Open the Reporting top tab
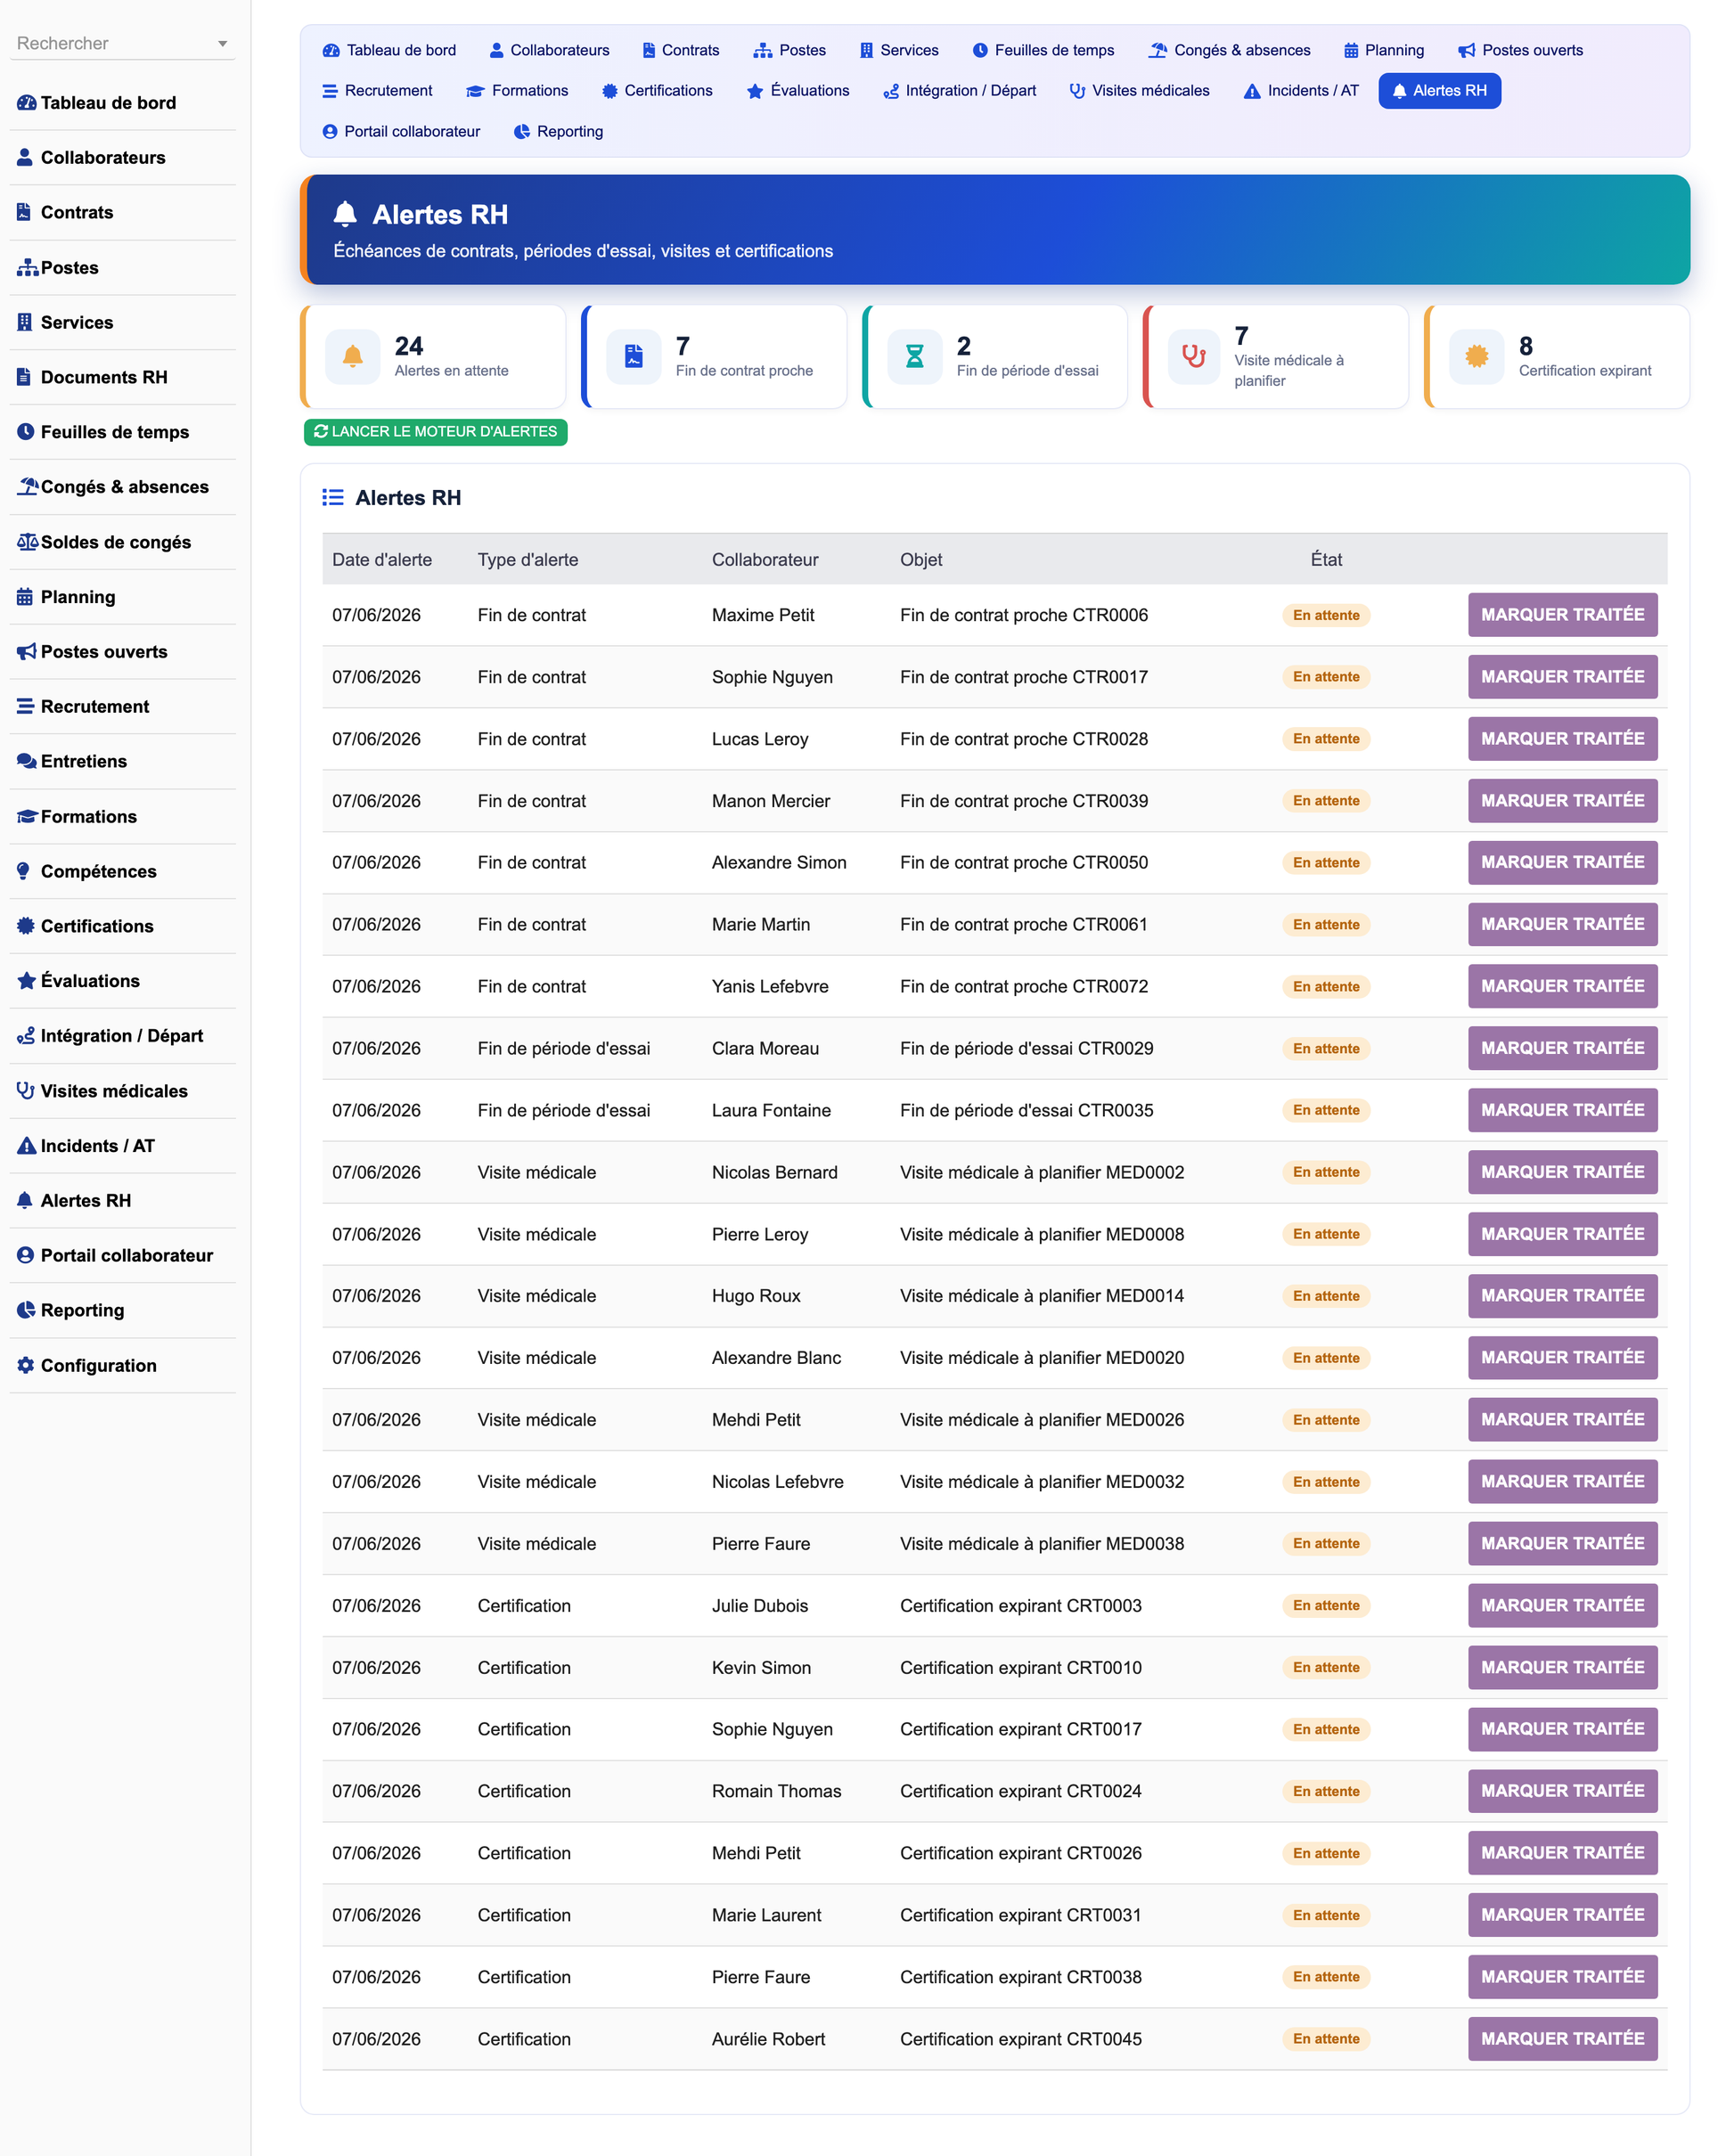 (x=558, y=131)
